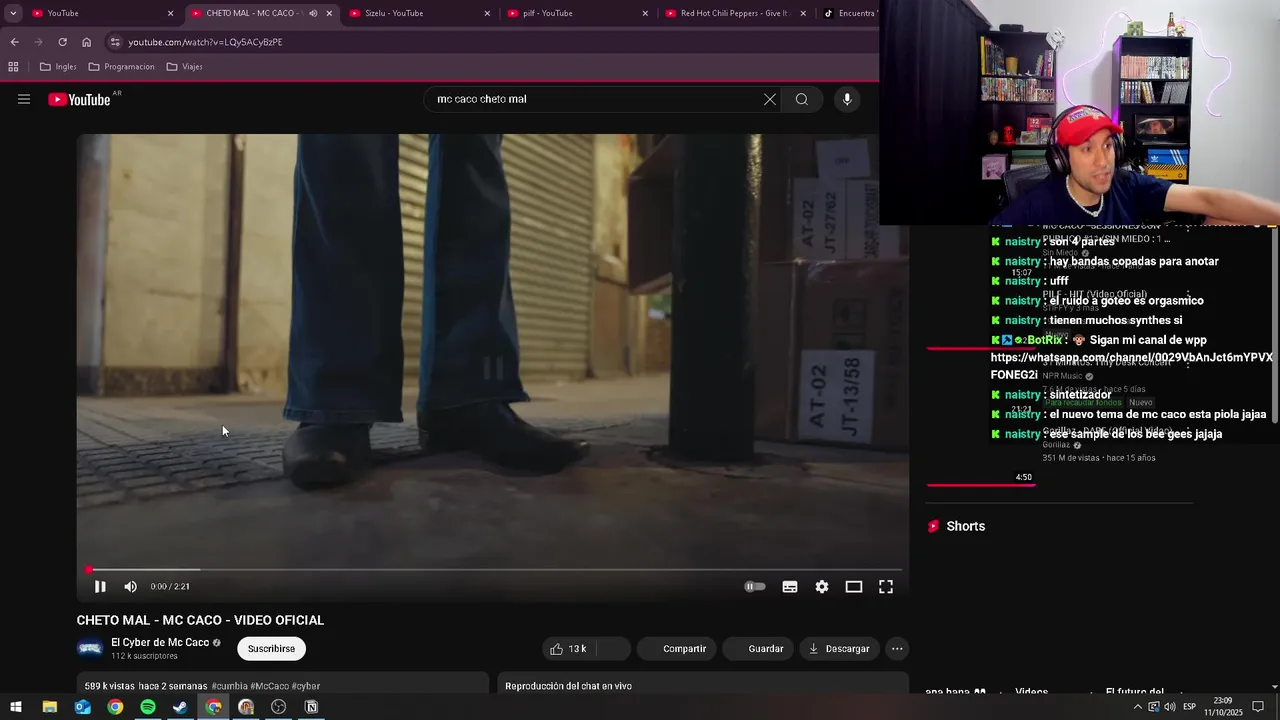Image resolution: width=1280 pixels, height=720 pixels.
Task: Clear the search box with the X
Action: pos(770,99)
